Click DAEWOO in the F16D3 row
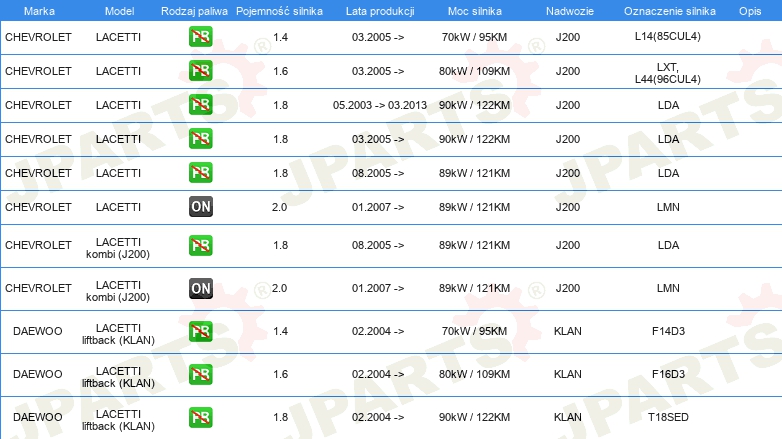The height and width of the screenshot is (439, 782). [x=37, y=374]
